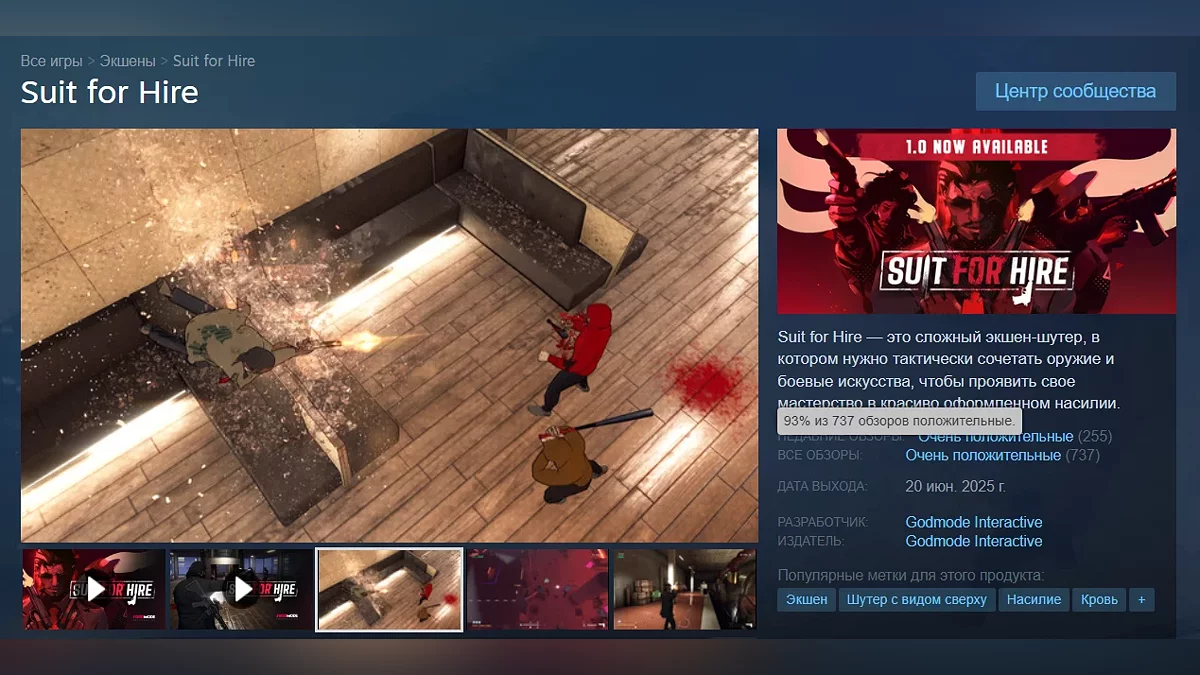
Task: Click the ВСЕ ОБЗОРЫ label
Action: pyautogui.click(x=820, y=455)
